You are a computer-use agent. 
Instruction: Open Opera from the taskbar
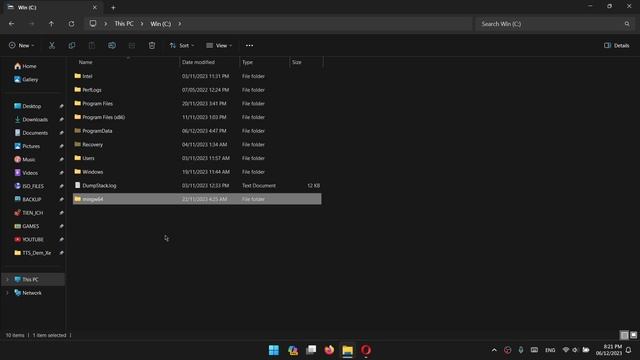point(366,350)
